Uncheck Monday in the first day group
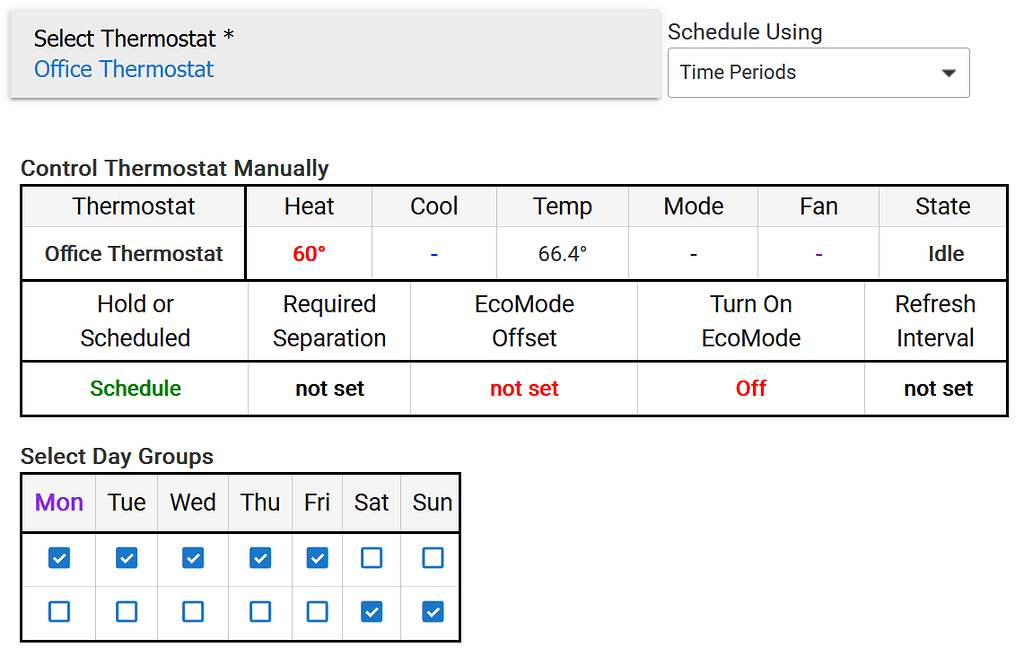Viewport: 1024px width, 656px height. pyautogui.click(x=58, y=558)
